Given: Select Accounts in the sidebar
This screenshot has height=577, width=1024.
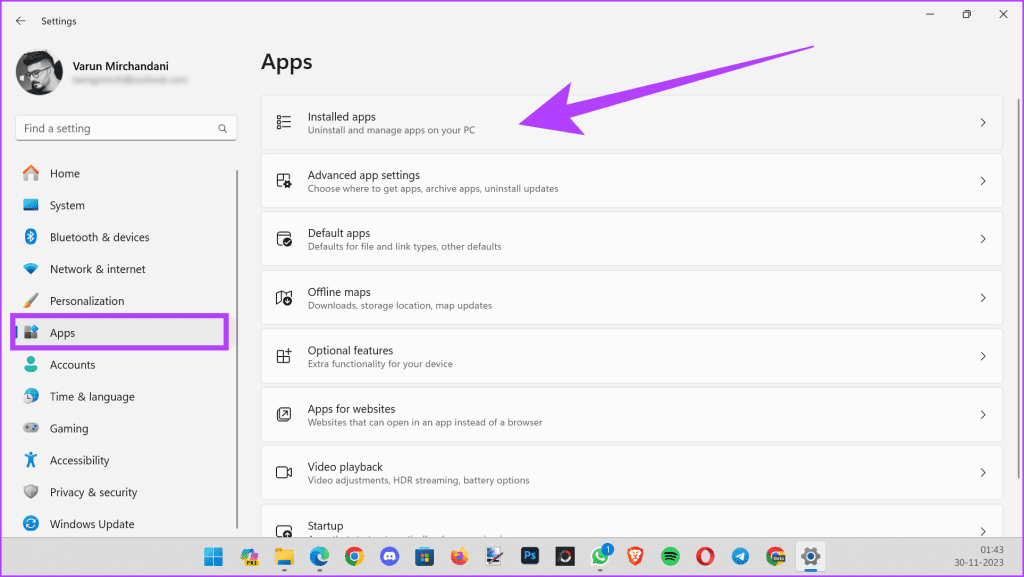Looking at the screenshot, I should [x=72, y=364].
